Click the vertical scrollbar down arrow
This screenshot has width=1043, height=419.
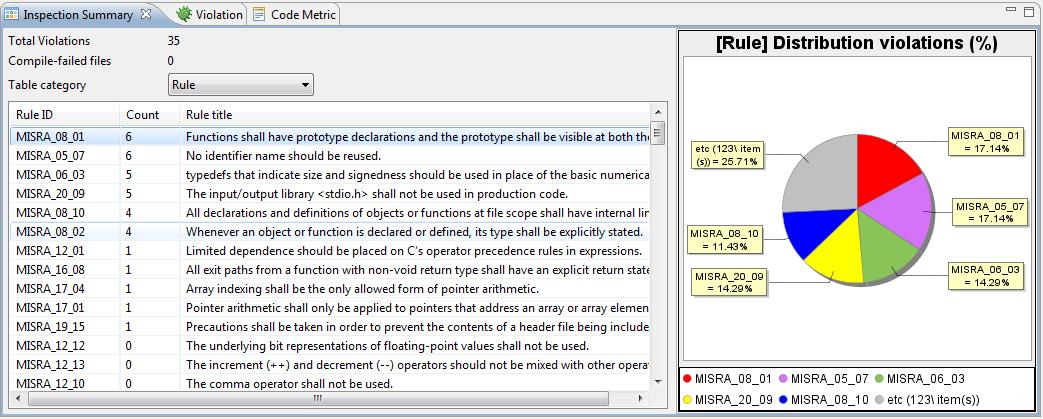click(x=658, y=381)
